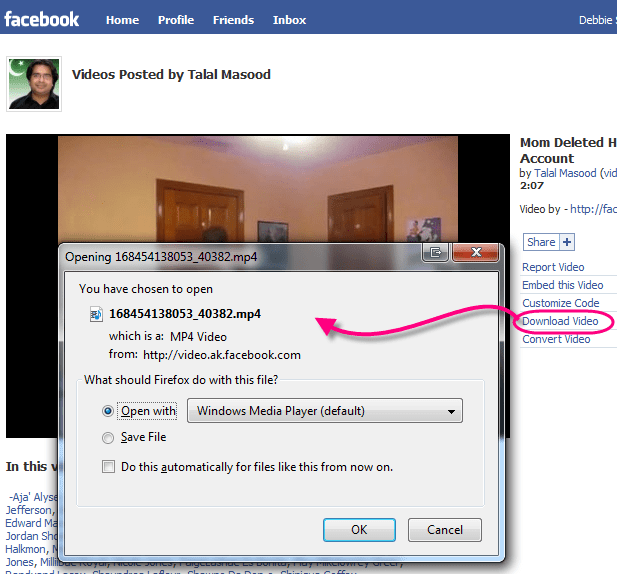Check Do this automatically for files
The width and height of the screenshot is (617, 574).
(108, 467)
